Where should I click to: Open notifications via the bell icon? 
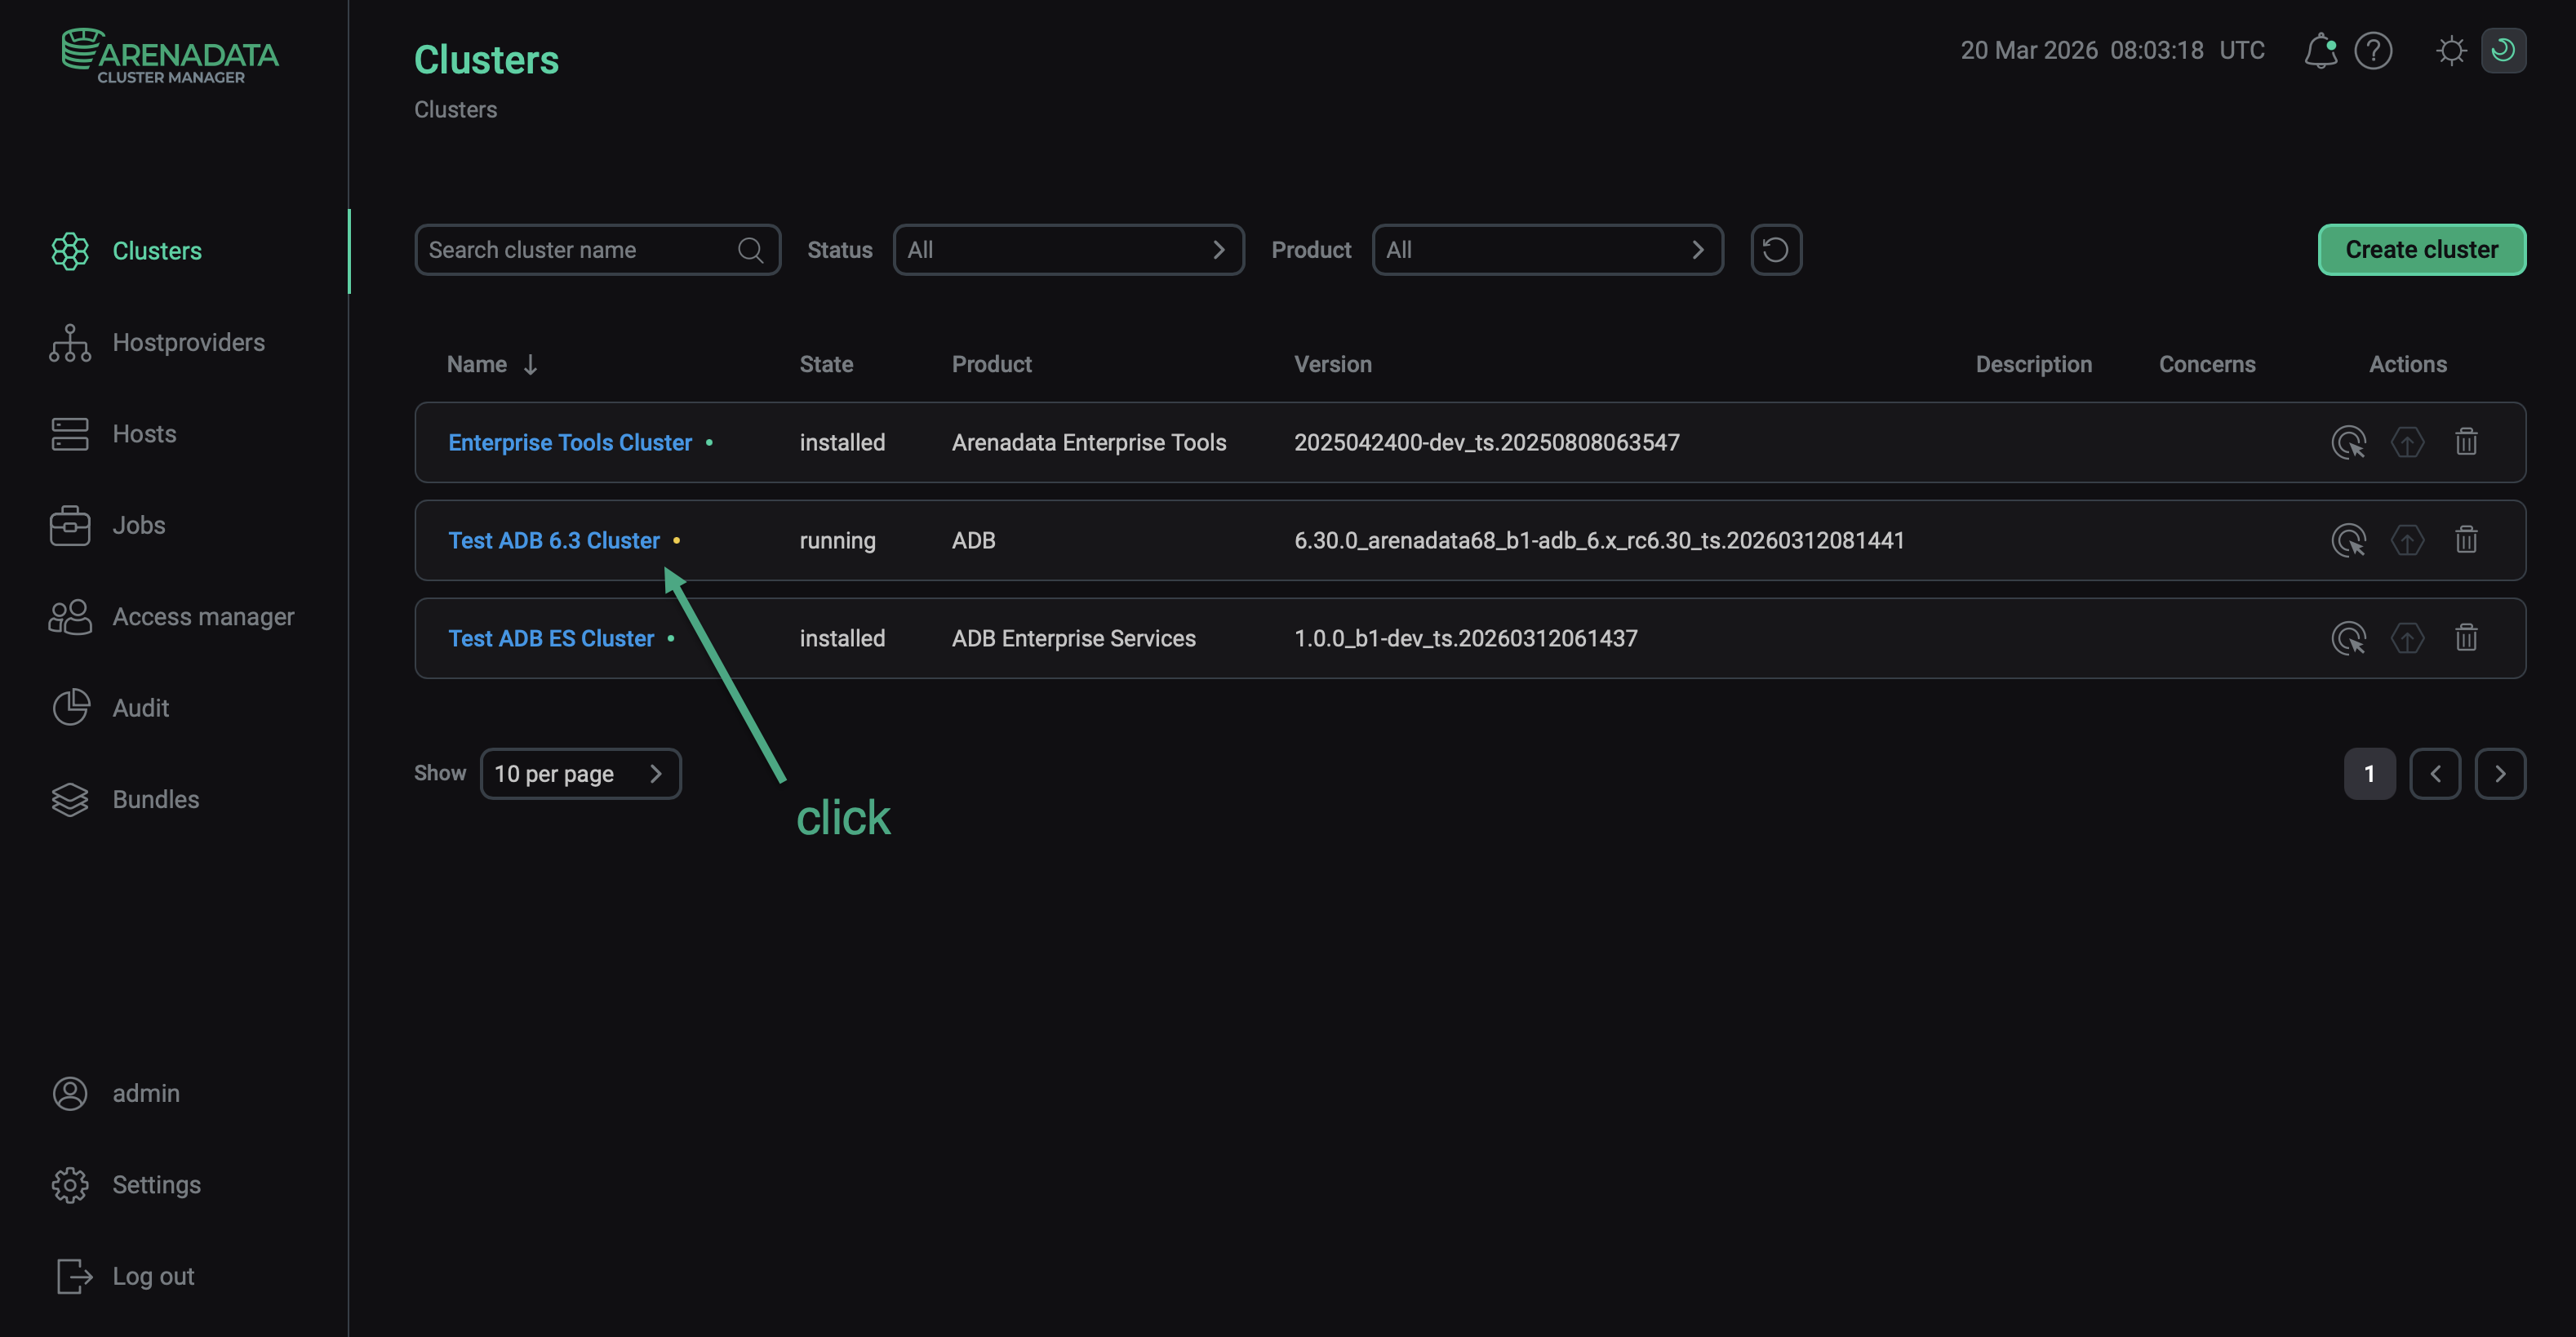(x=2321, y=50)
